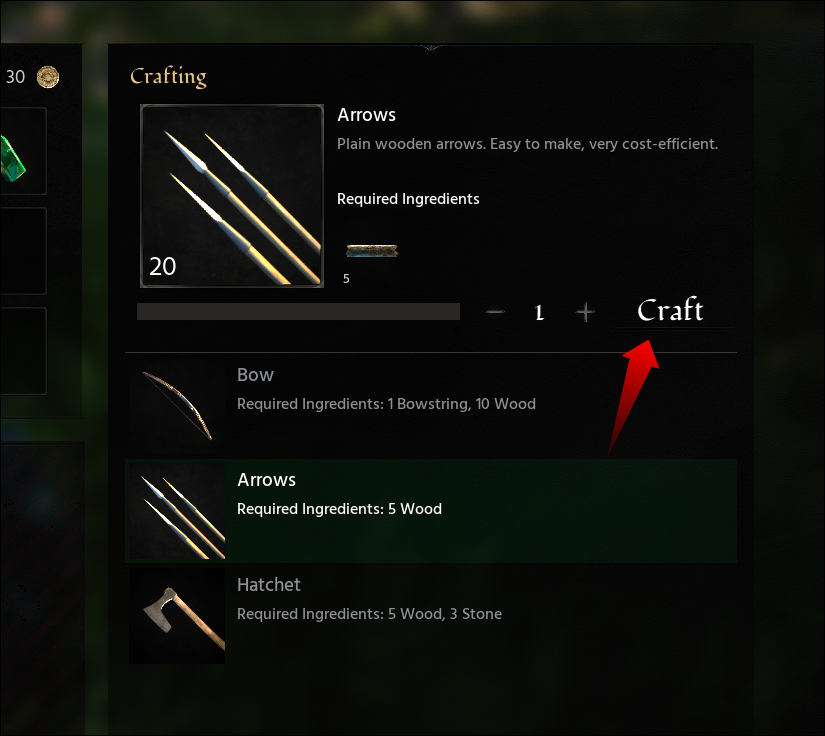Open the Hatchet recipe title
The width and height of the screenshot is (825, 736).
pos(268,585)
